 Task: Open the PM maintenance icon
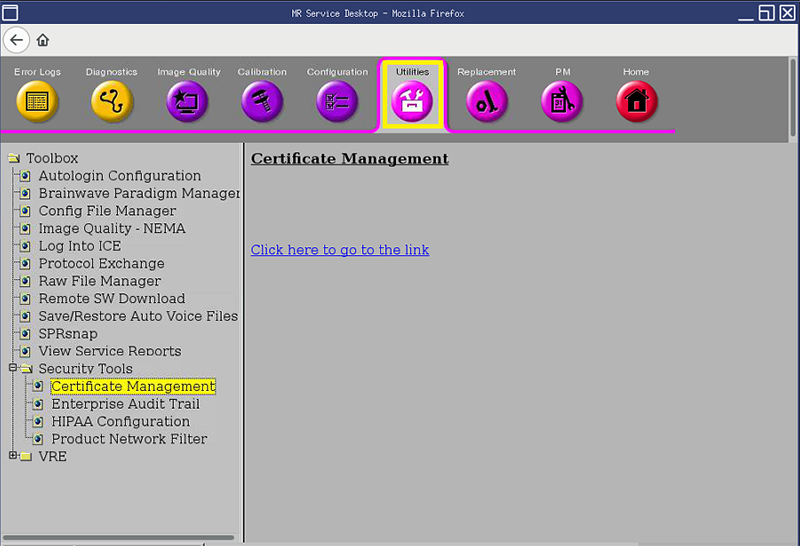pos(562,101)
